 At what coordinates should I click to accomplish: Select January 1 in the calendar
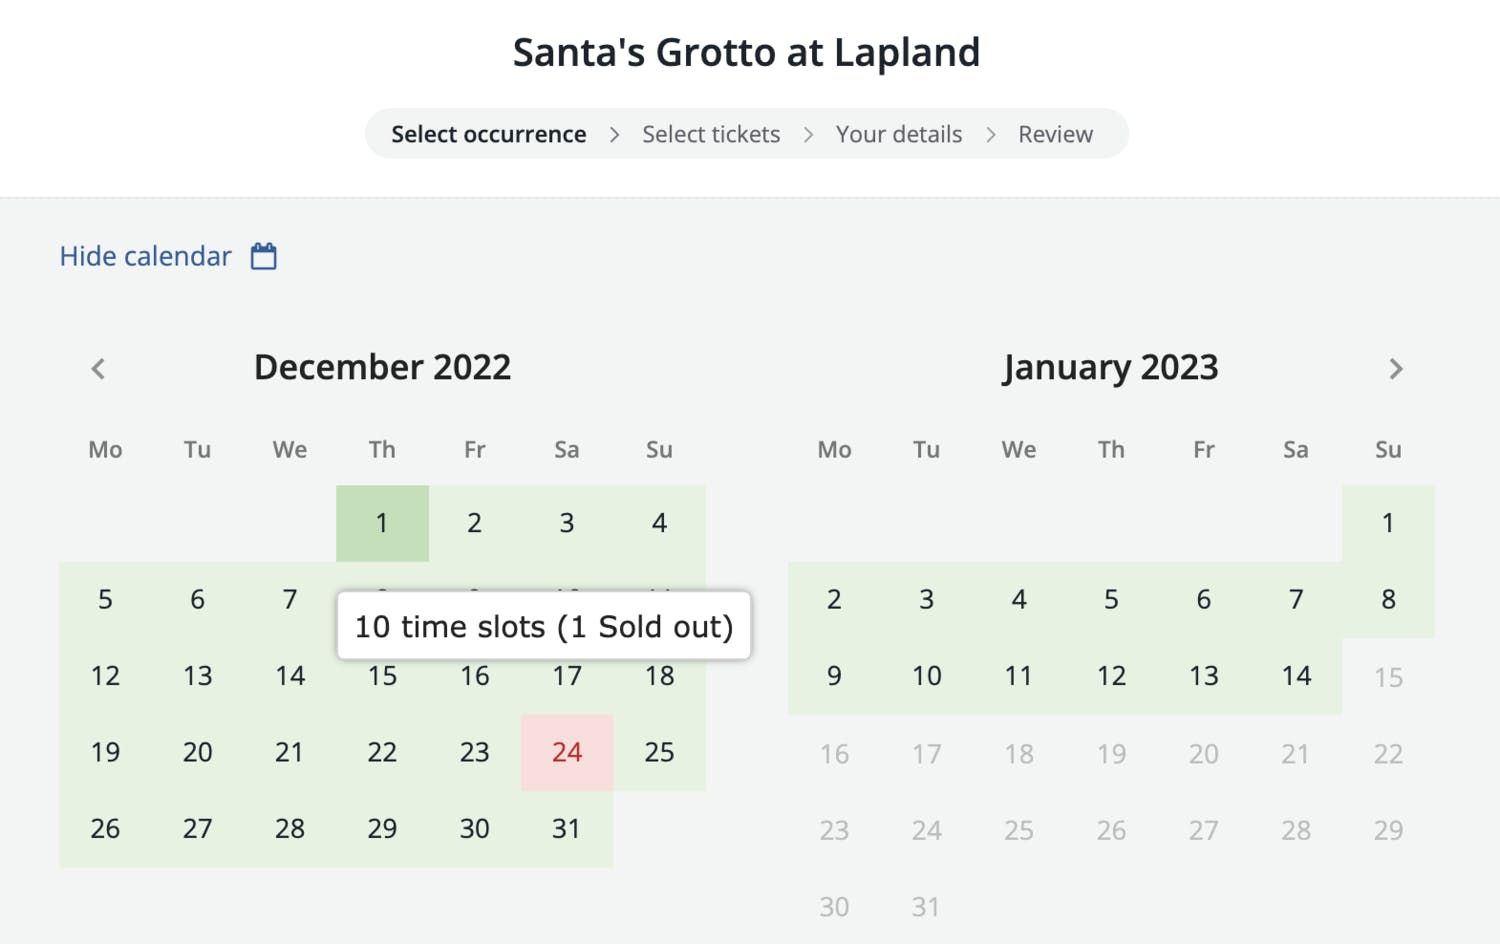pos(1388,522)
